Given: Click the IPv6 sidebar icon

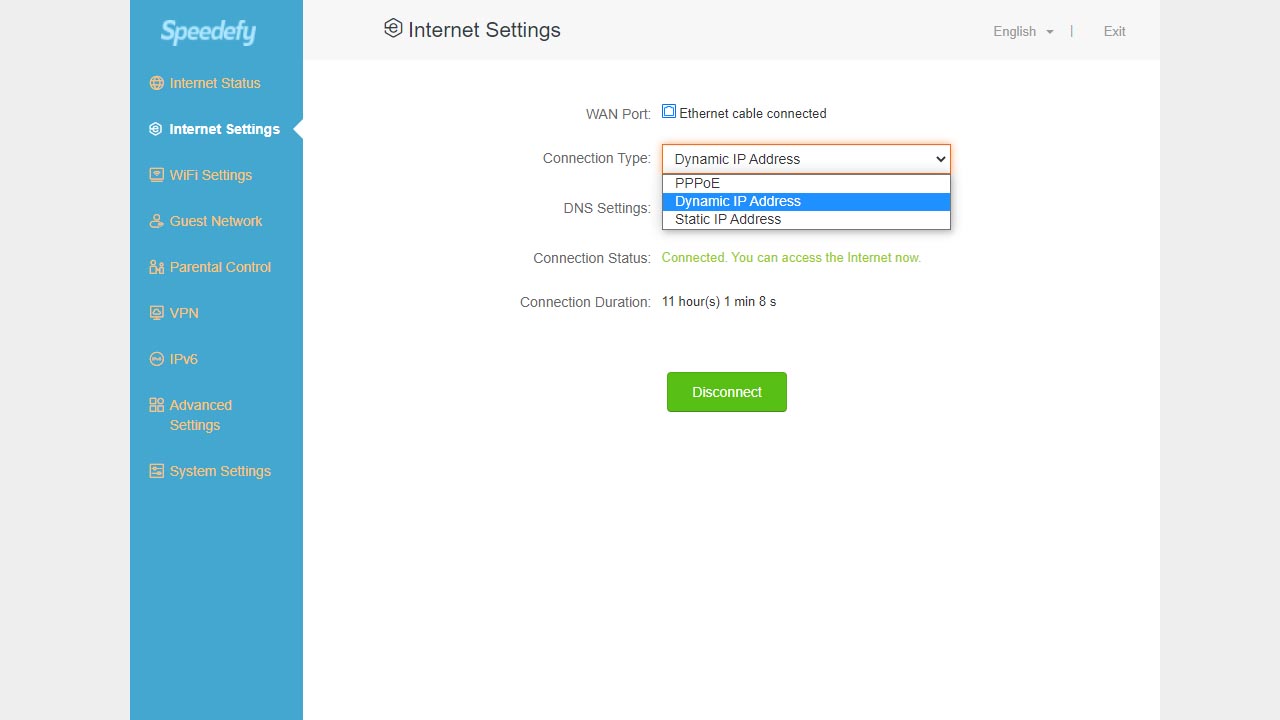Looking at the screenshot, I should tap(156, 359).
